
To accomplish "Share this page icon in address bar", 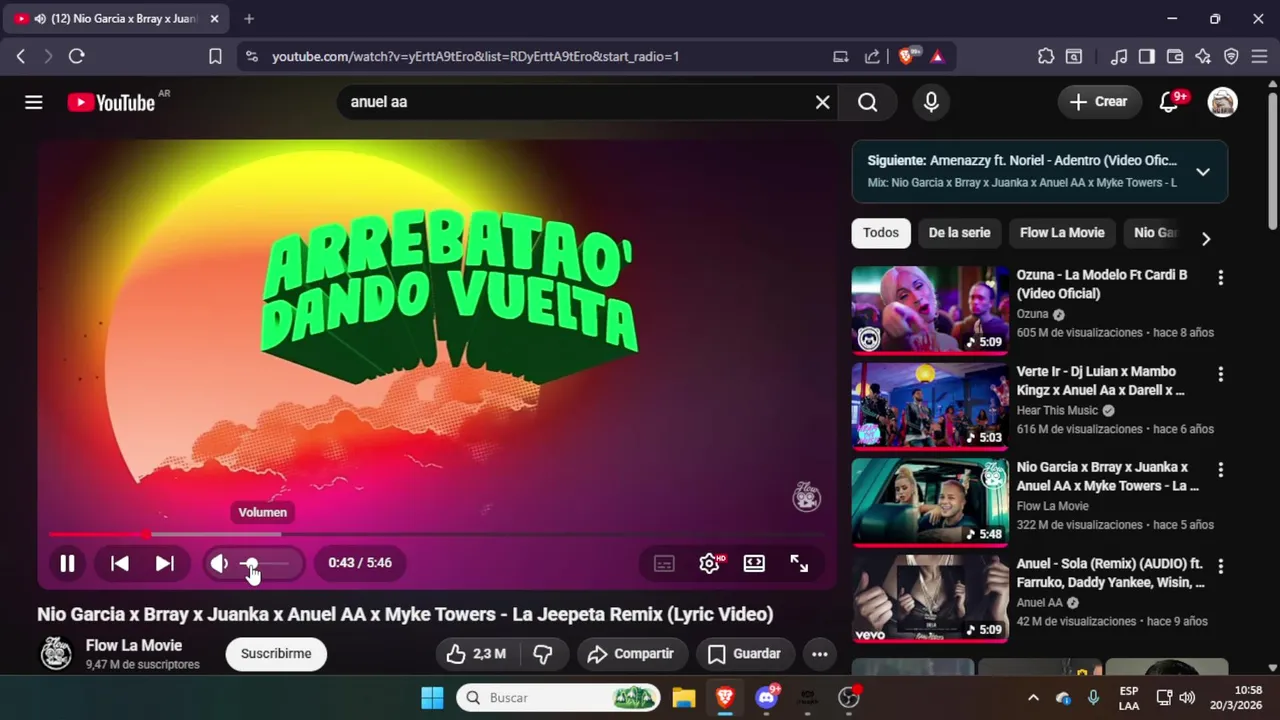I will (x=872, y=57).
